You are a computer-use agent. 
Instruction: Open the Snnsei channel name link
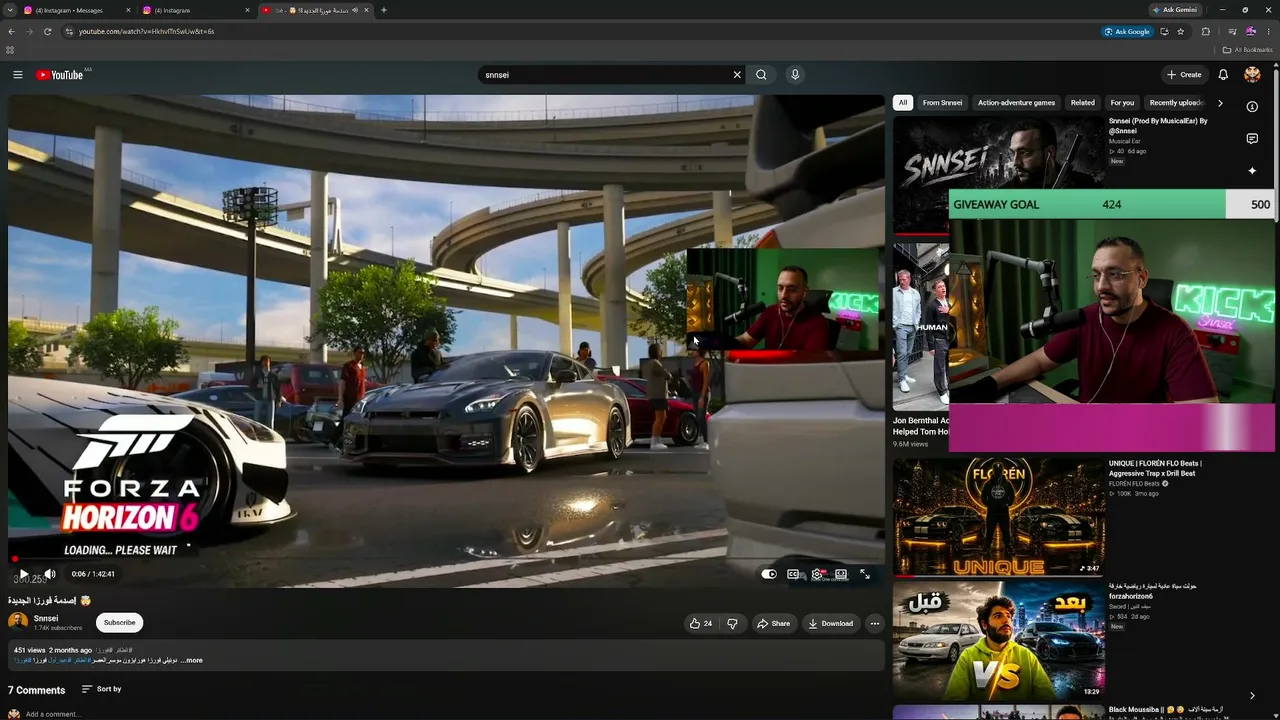point(46,618)
